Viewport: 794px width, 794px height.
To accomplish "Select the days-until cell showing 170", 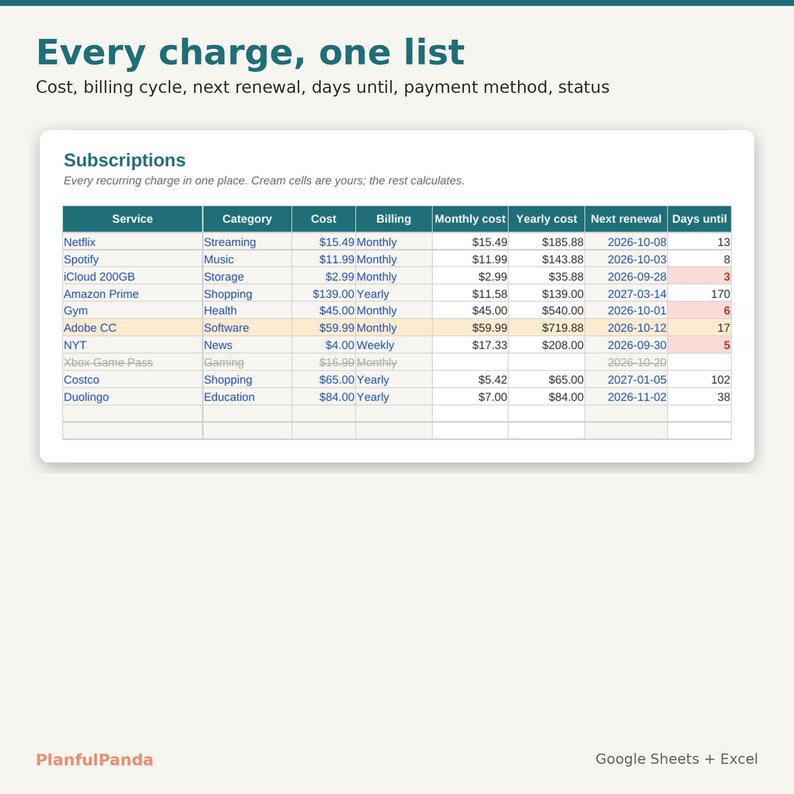I will pyautogui.click(x=699, y=294).
